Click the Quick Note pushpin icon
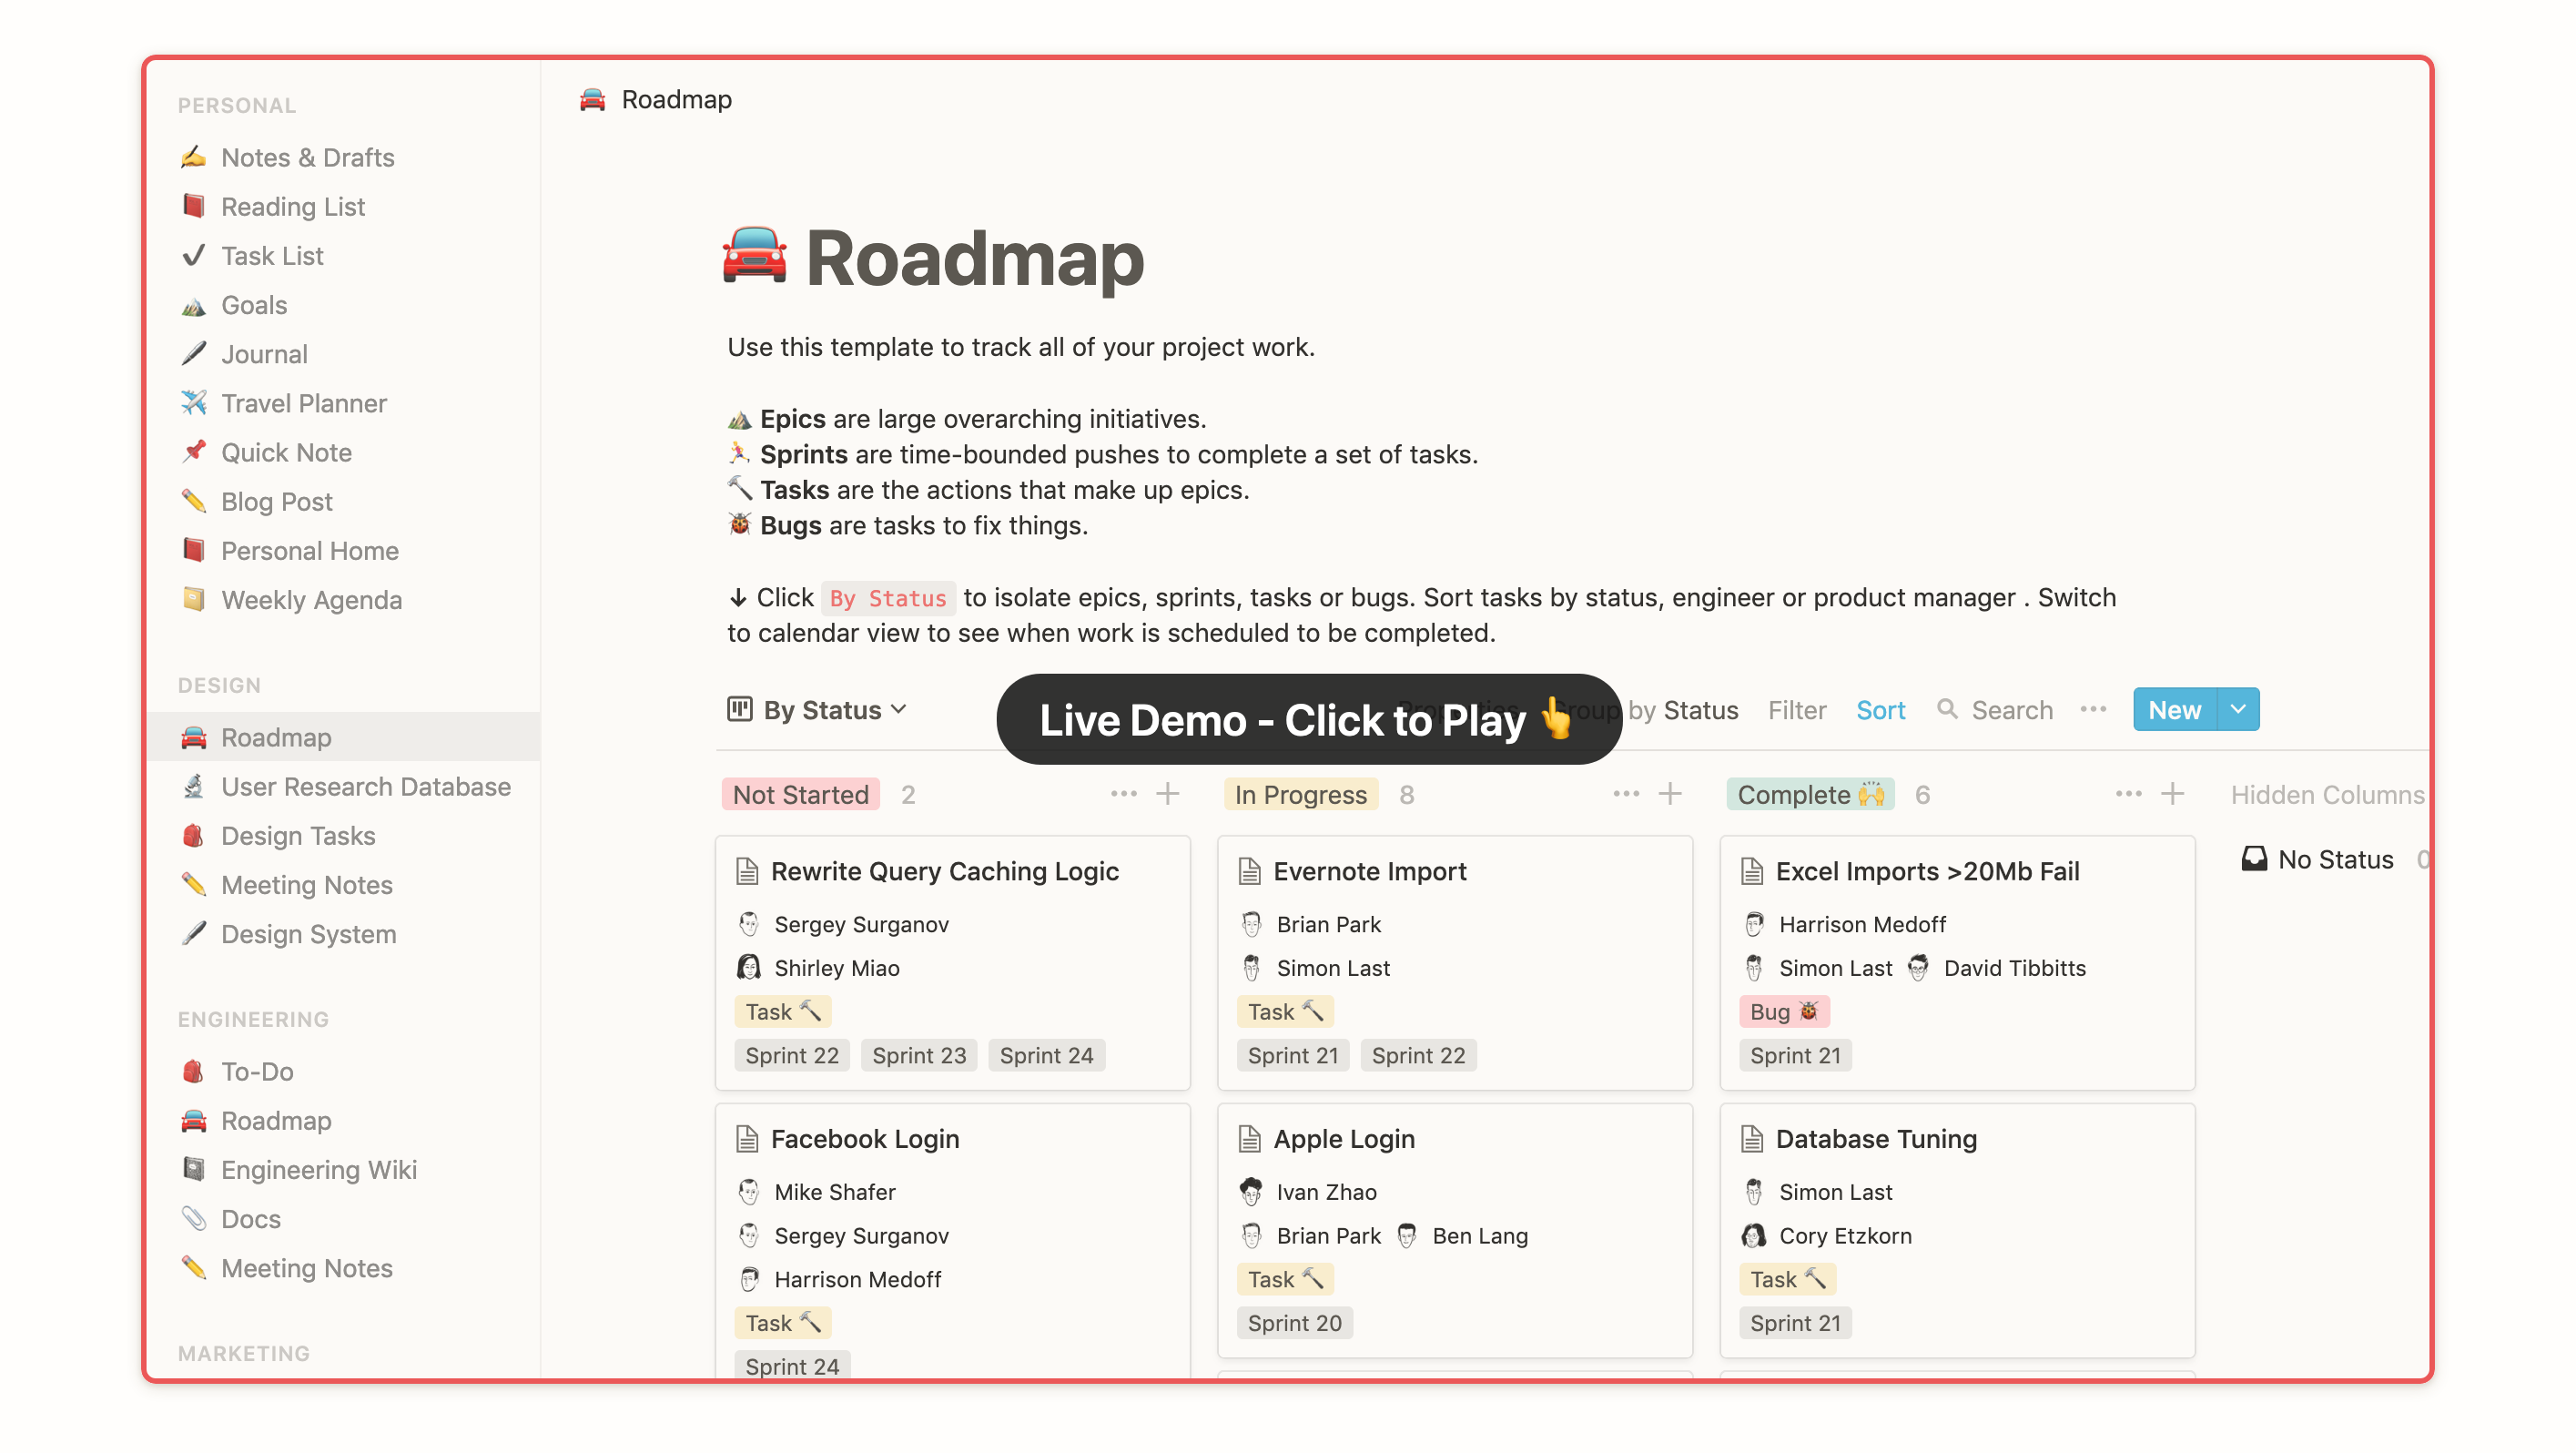Screen dimensions: 2576x1453 click(194, 451)
